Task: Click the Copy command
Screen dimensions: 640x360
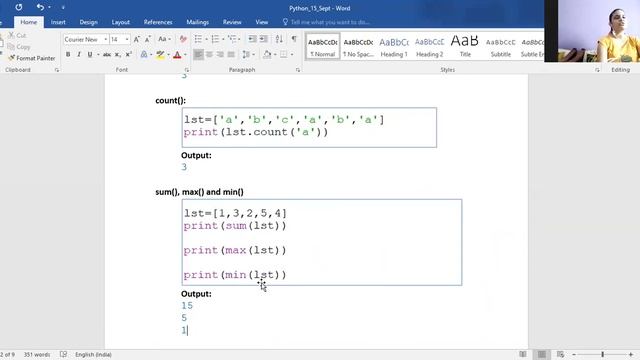Action: (19, 47)
